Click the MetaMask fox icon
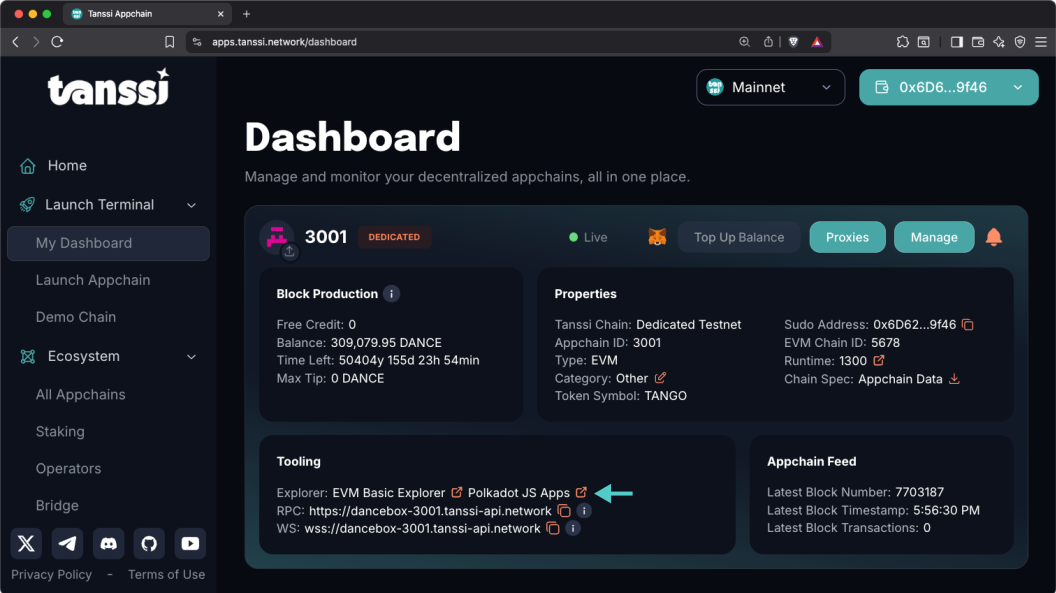 [657, 237]
